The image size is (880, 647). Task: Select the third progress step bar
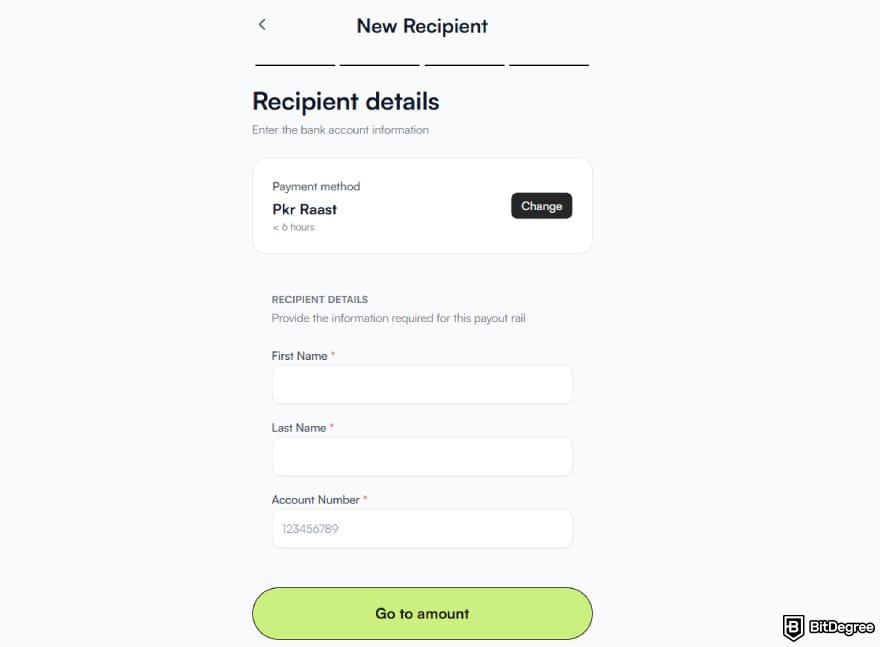(x=463, y=63)
